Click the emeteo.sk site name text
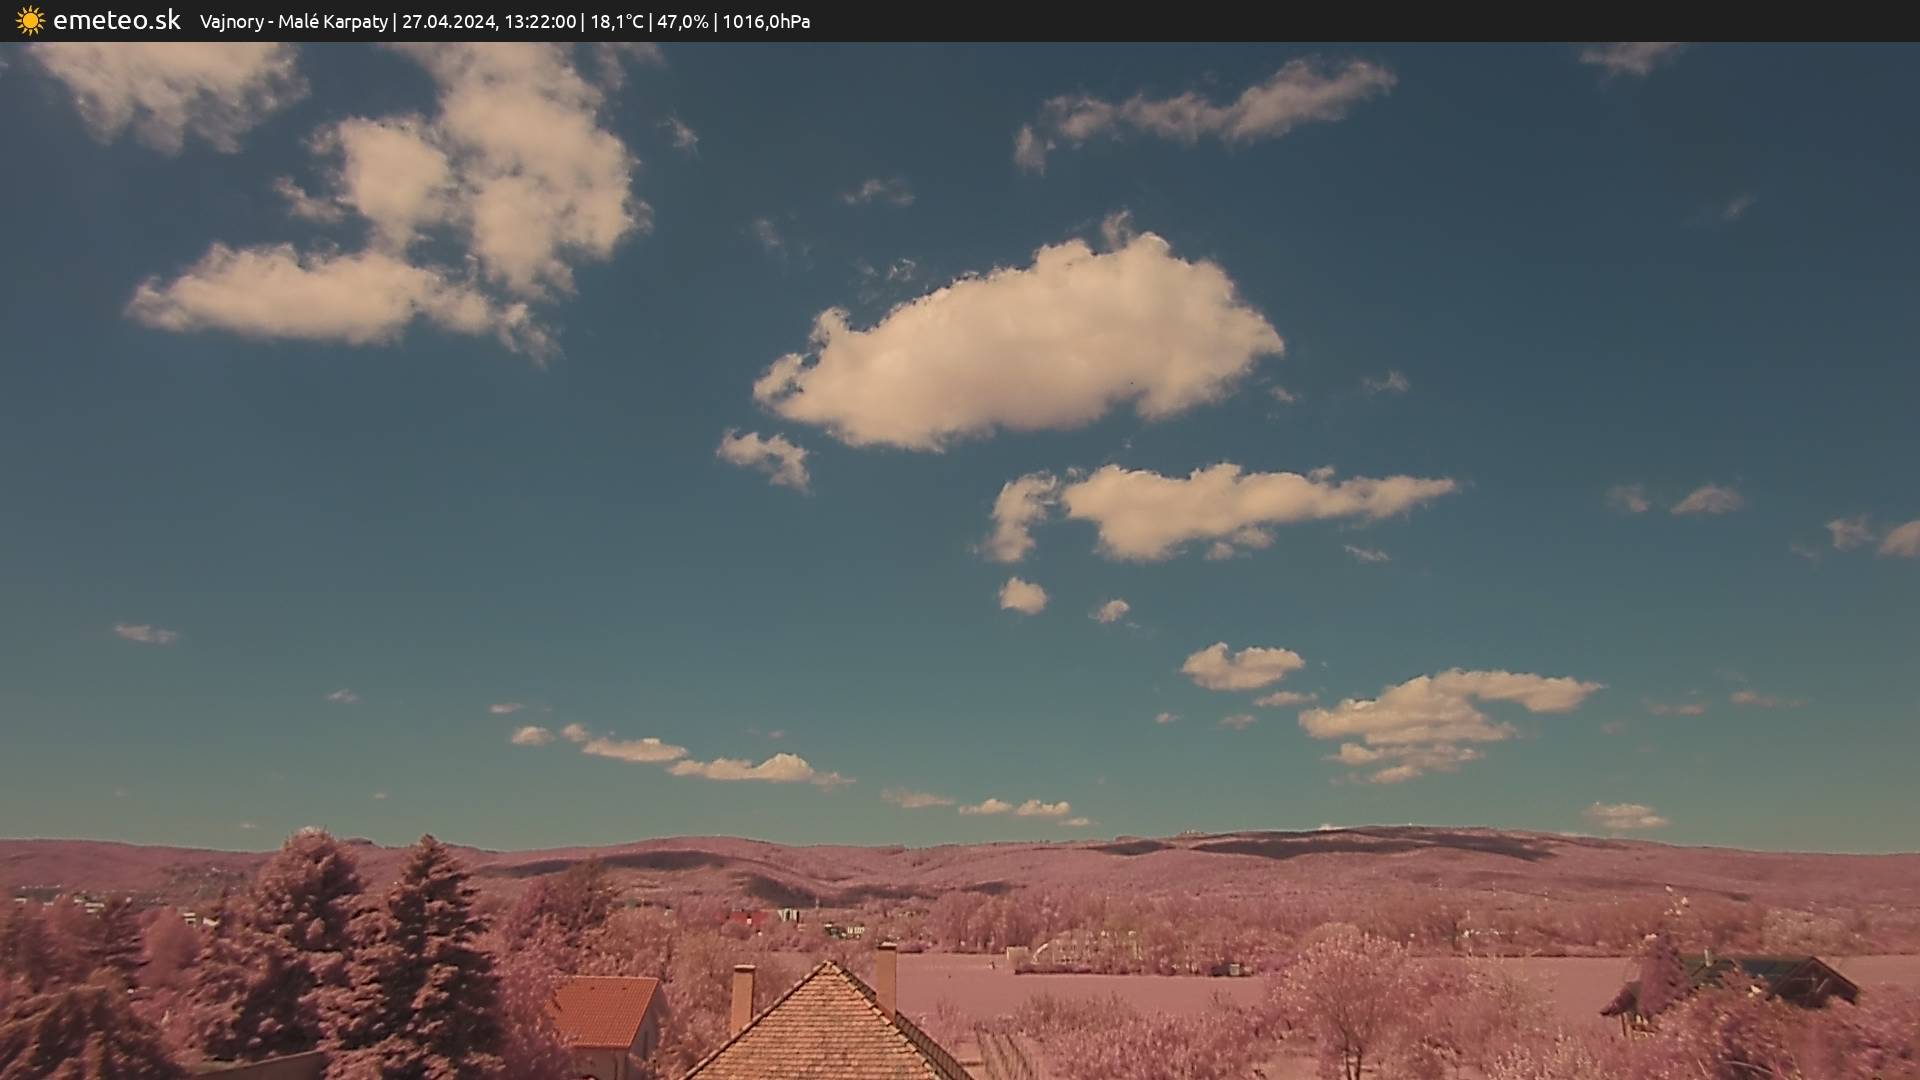This screenshot has height=1080, width=1920. 116,21
